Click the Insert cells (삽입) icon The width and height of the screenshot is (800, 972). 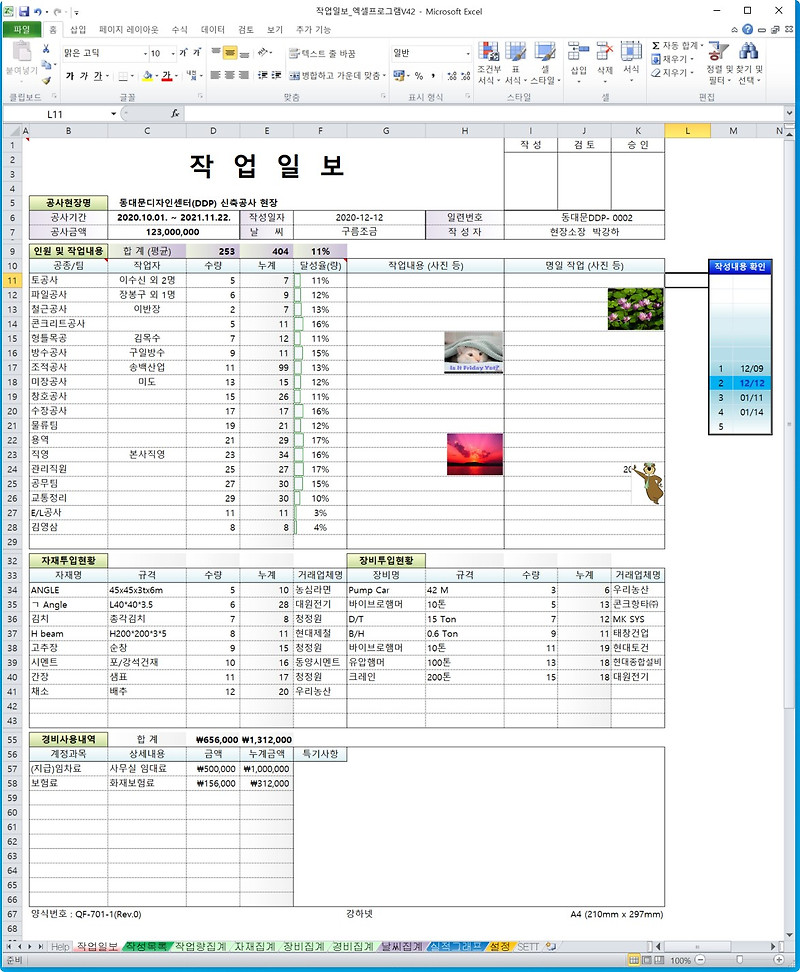pyautogui.click(x=578, y=52)
